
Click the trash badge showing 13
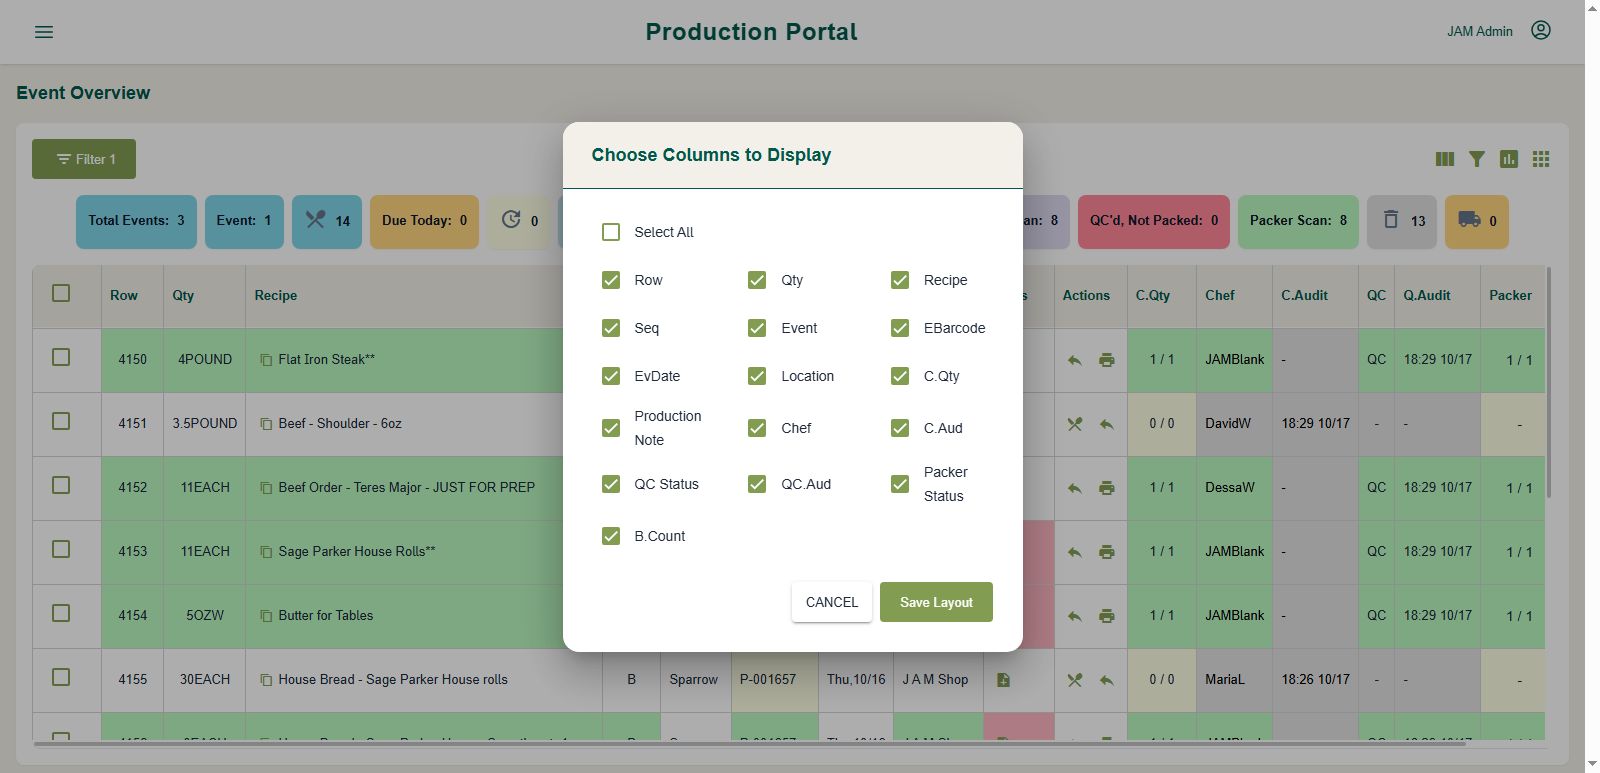click(x=1403, y=221)
